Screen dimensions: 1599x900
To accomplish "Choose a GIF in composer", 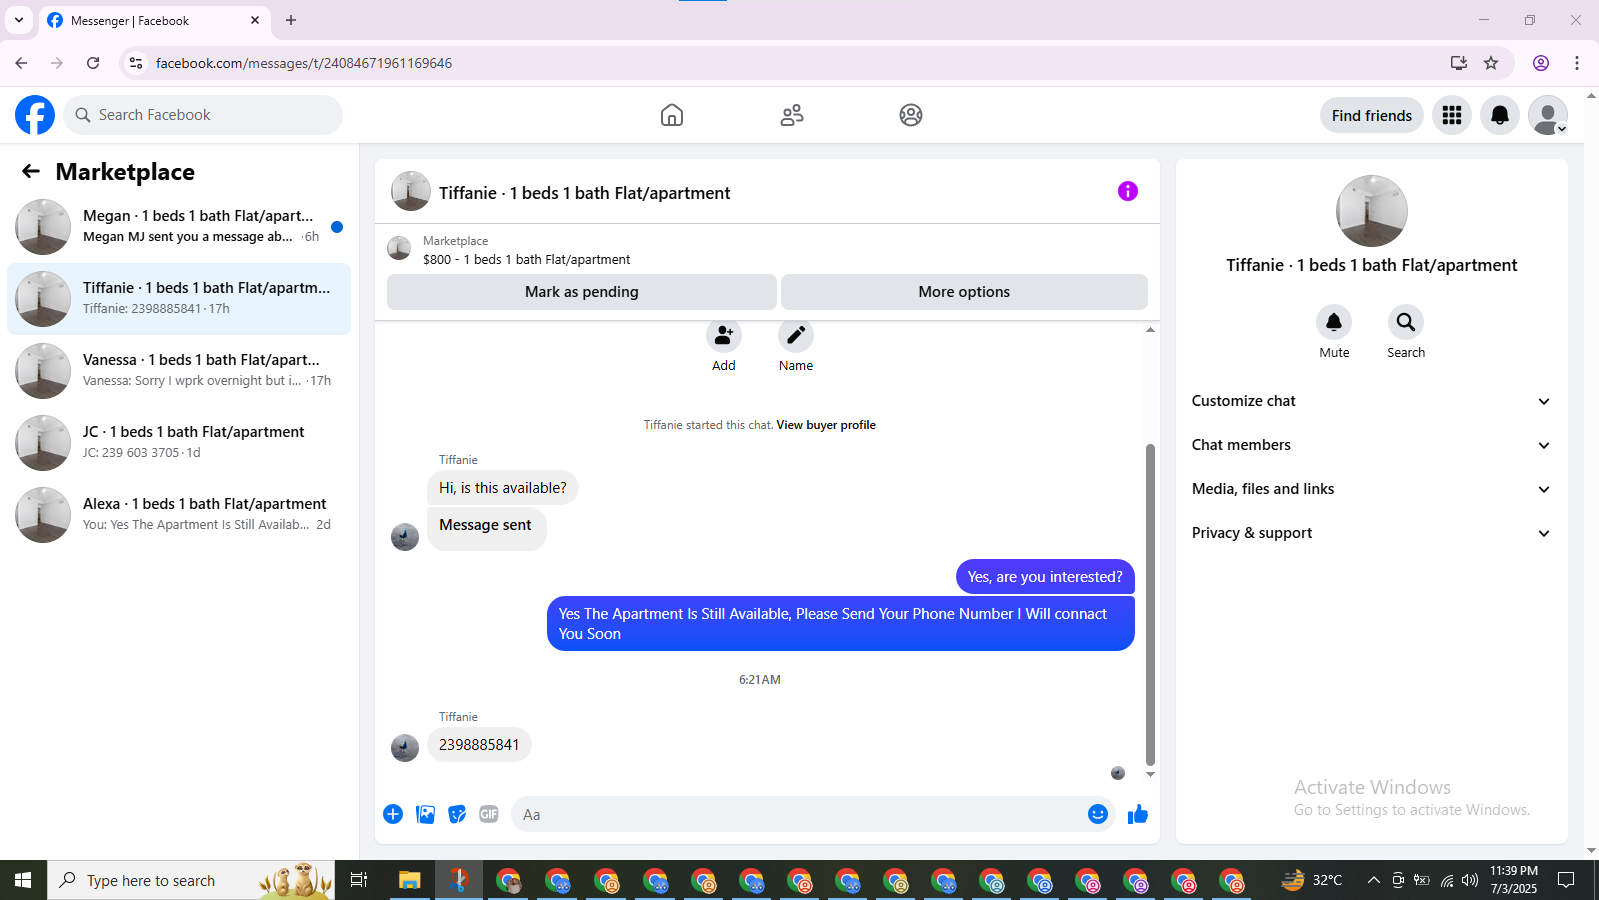I will (x=489, y=814).
